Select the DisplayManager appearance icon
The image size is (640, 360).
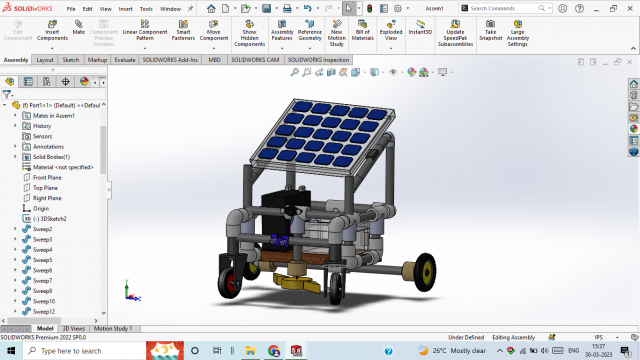point(84,82)
